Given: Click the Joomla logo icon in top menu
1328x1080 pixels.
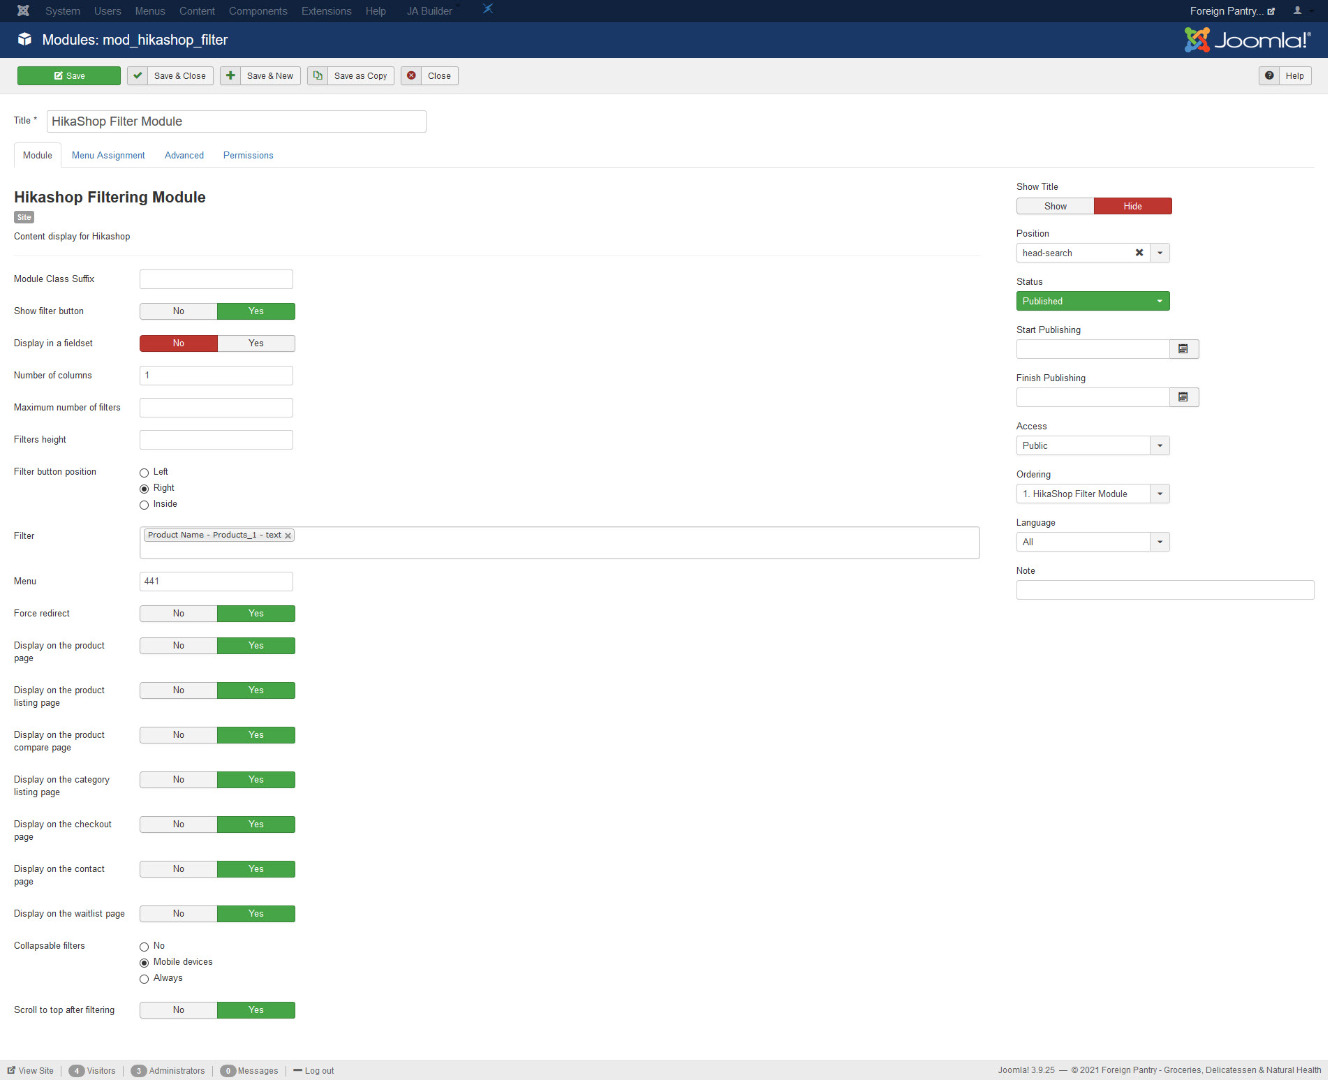Looking at the screenshot, I should pyautogui.click(x=23, y=11).
